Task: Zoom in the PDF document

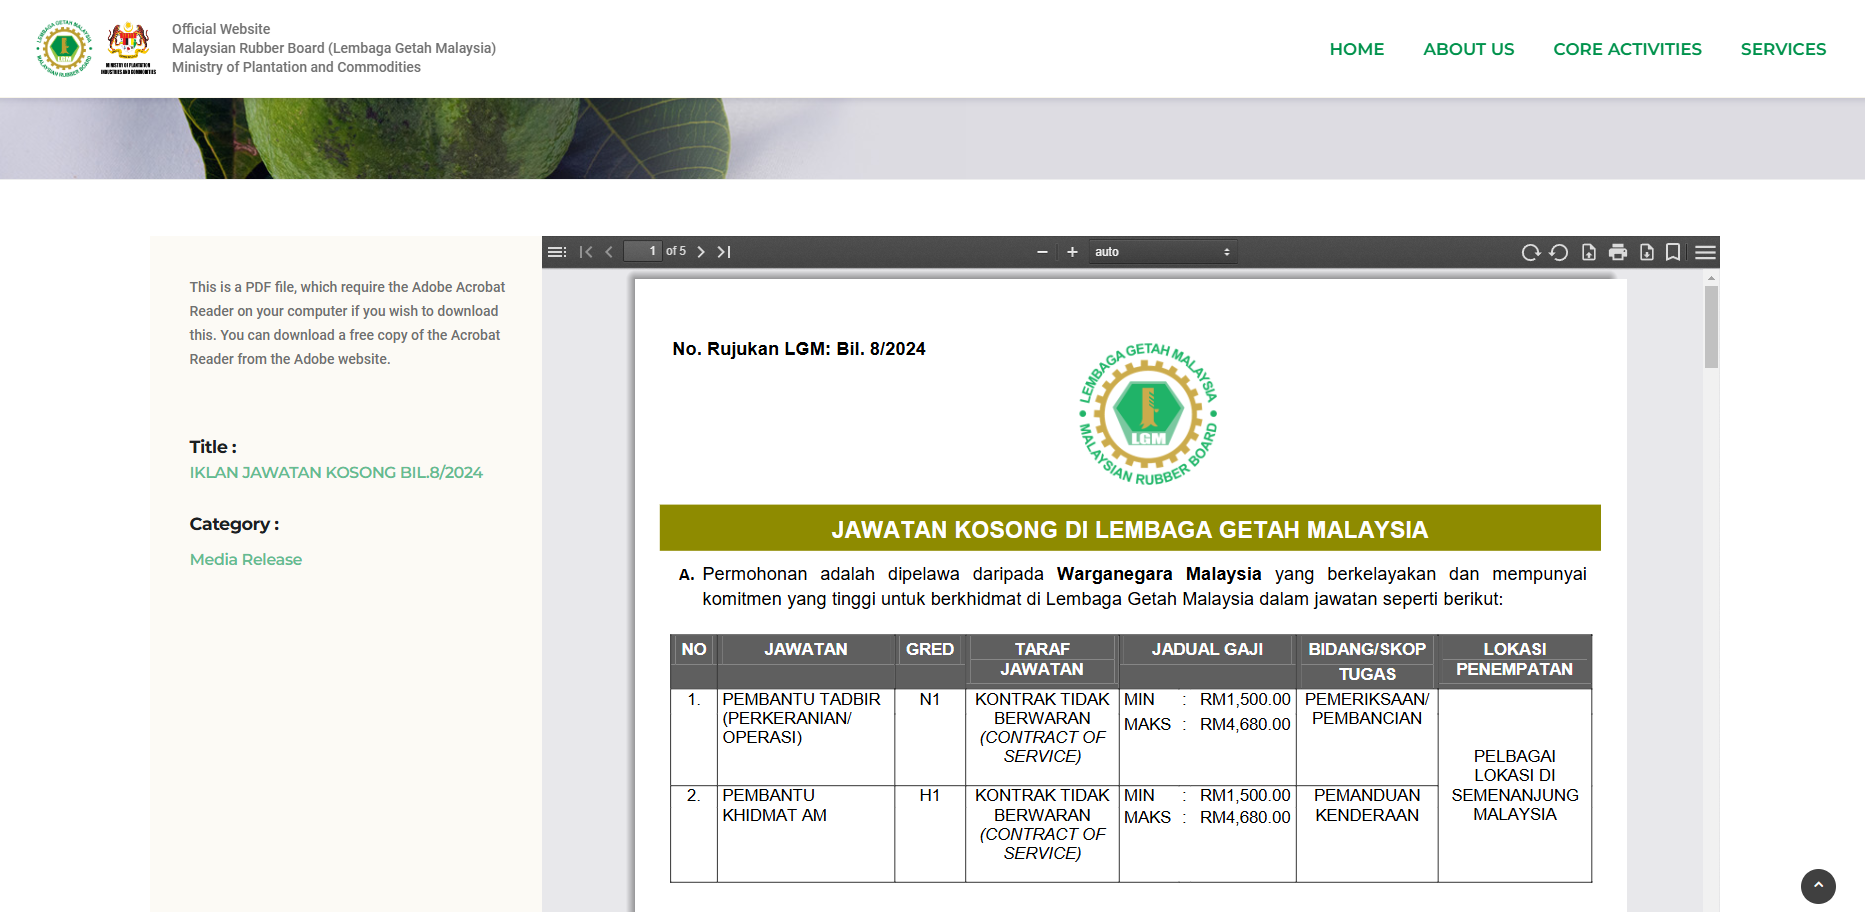Action: [1072, 252]
